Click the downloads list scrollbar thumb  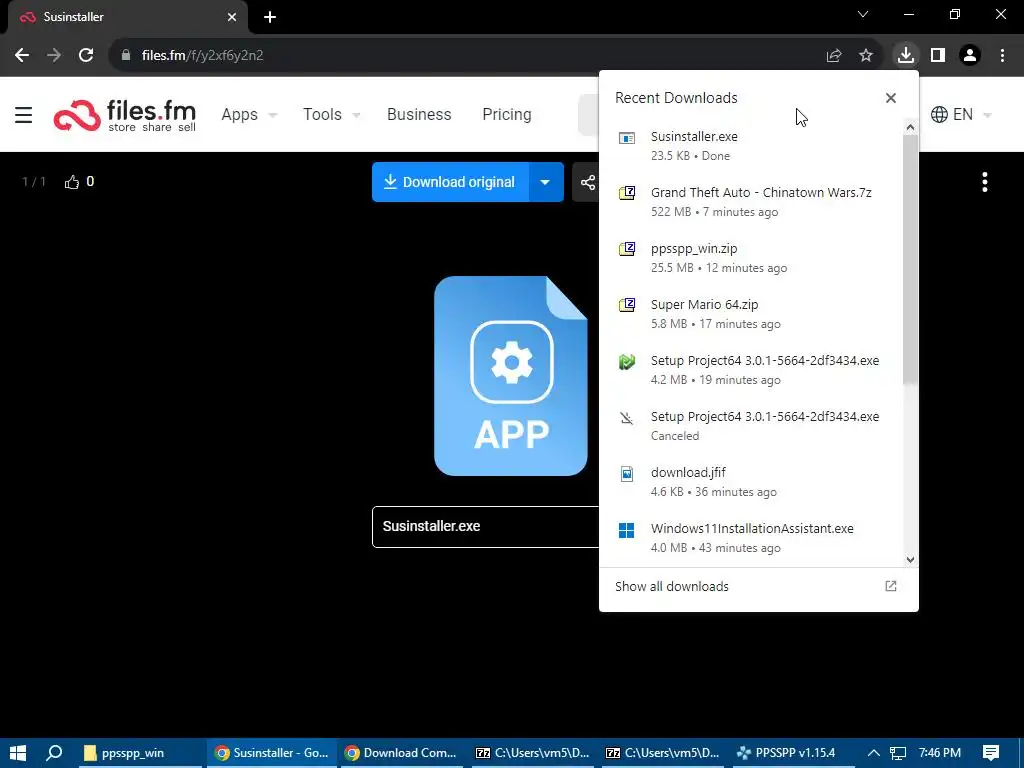pyautogui.click(x=910, y=260)
